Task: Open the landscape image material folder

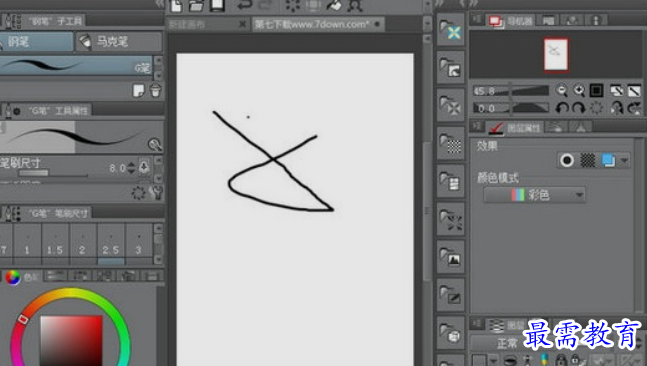Action: click(451, 257)
